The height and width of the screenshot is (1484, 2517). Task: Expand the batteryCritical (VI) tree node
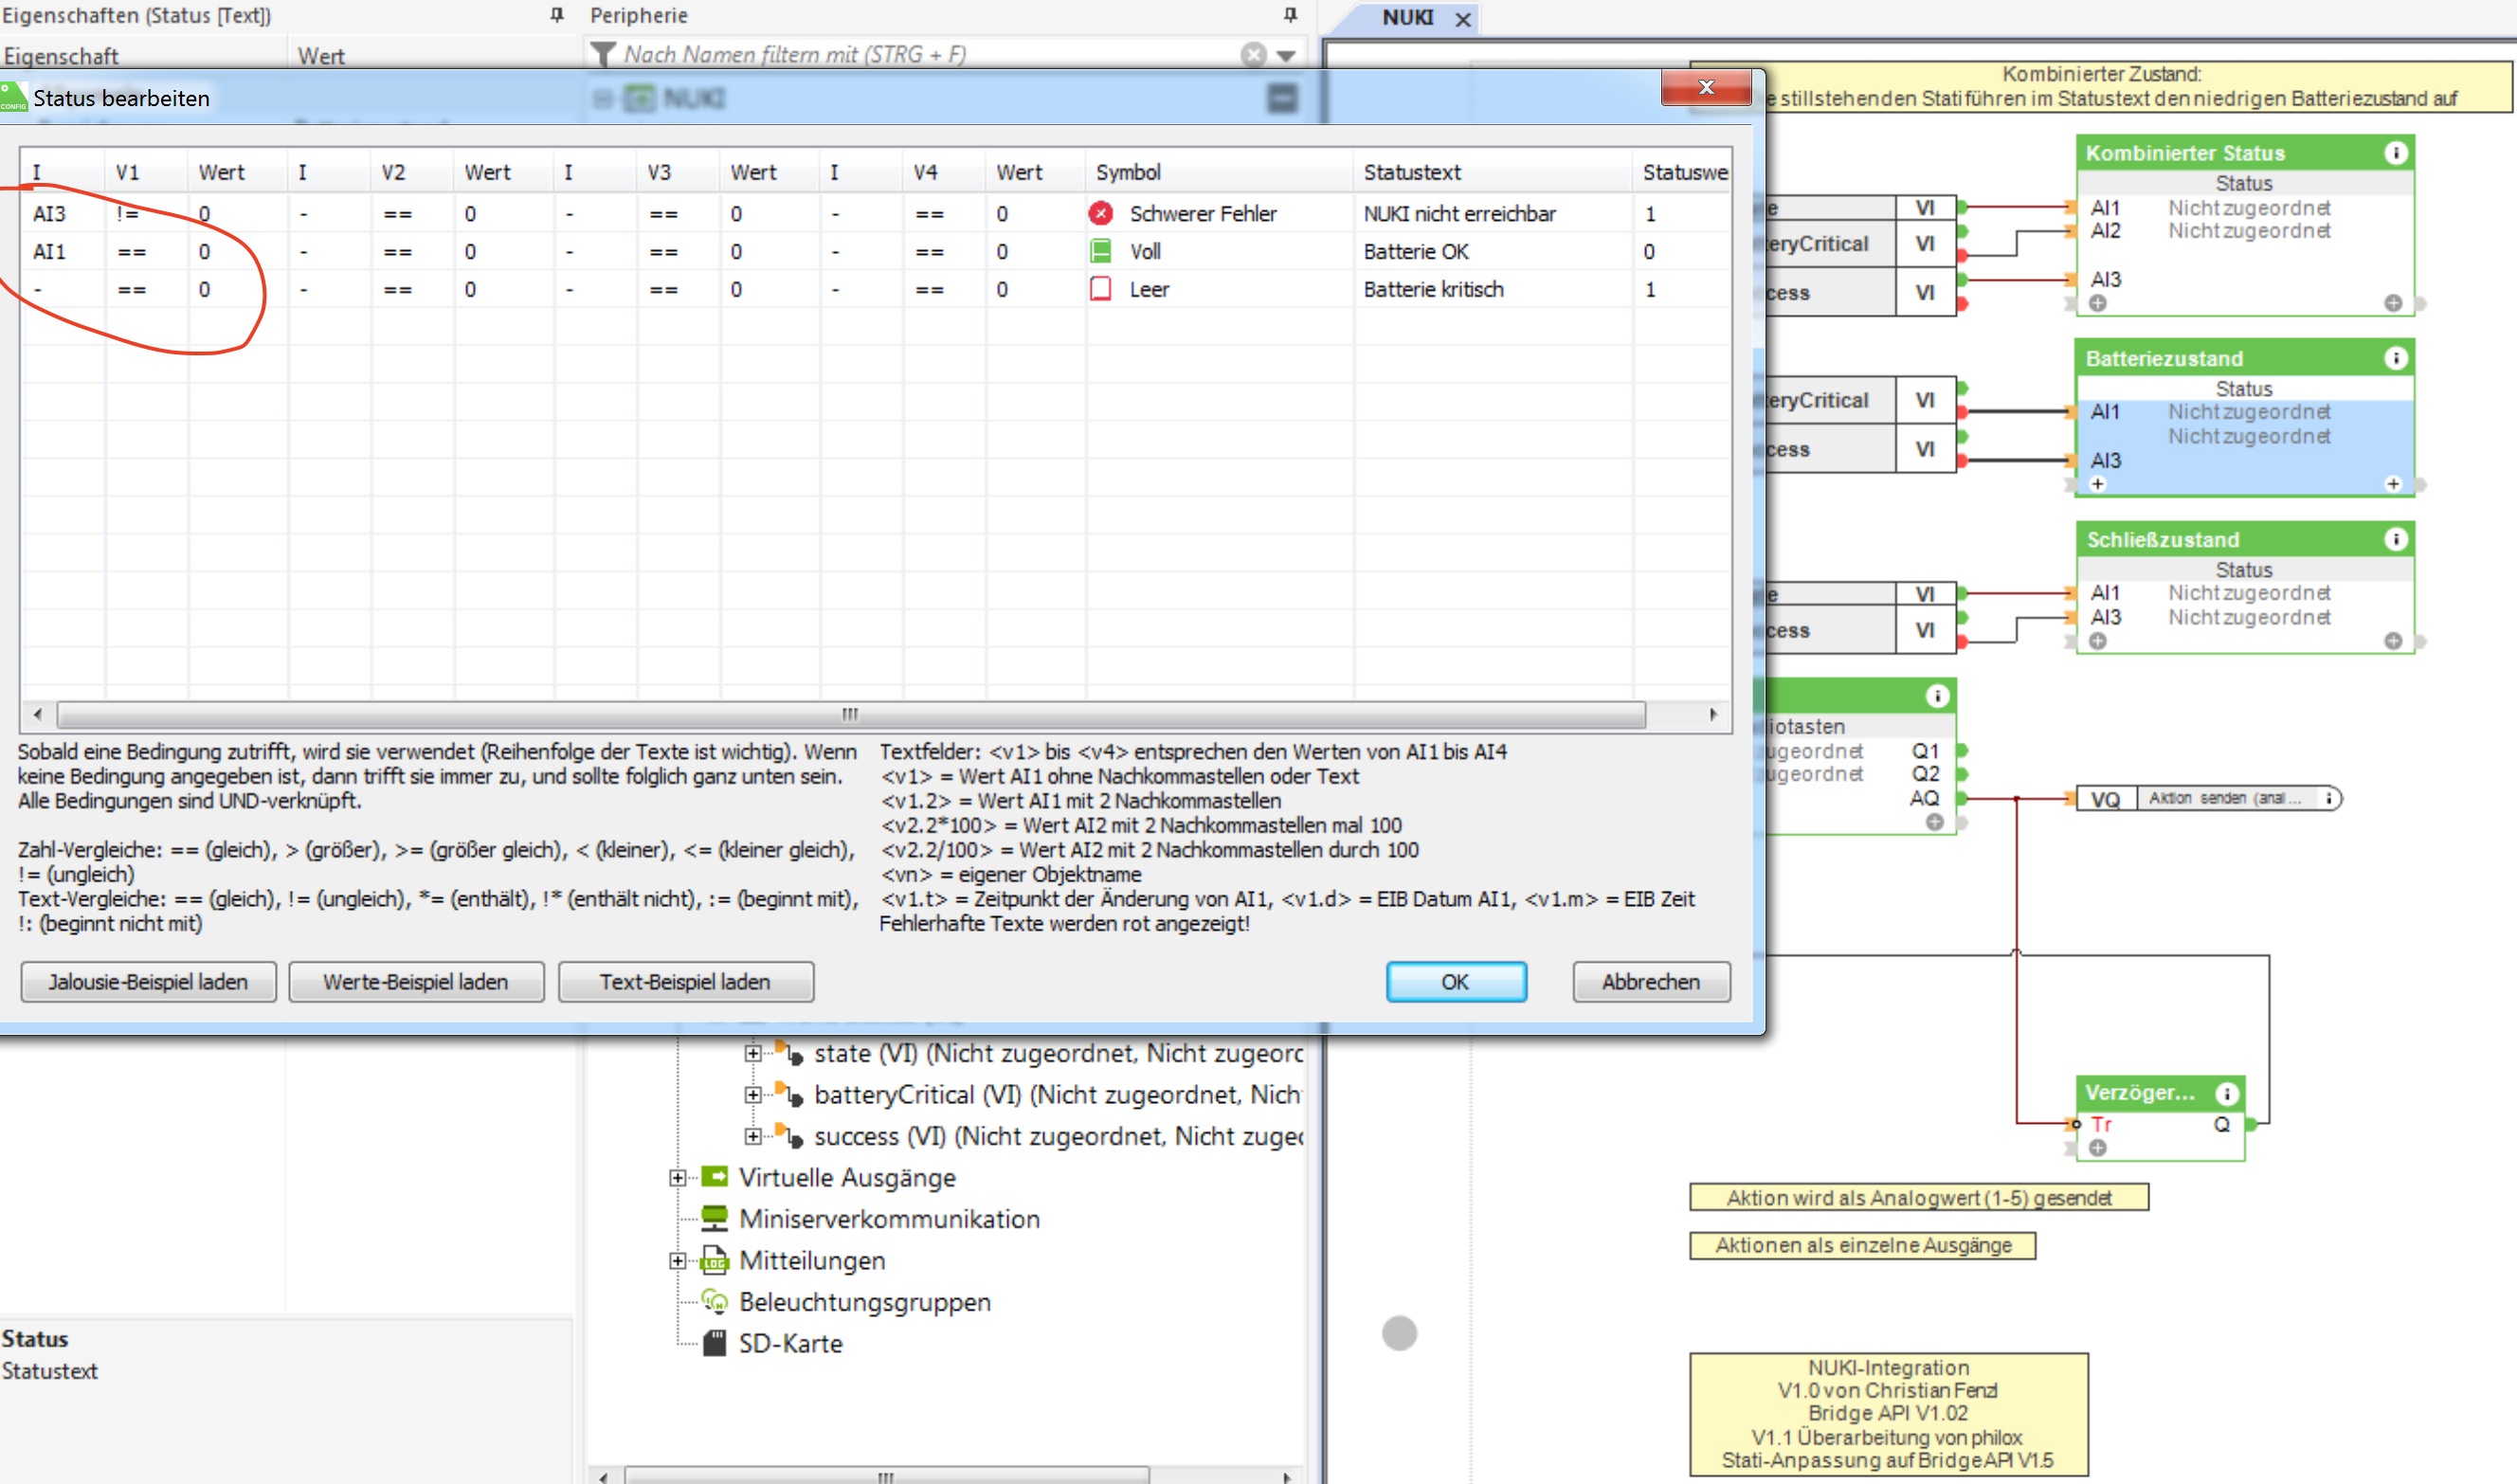pyautogui.click(x=753, y=1095)
